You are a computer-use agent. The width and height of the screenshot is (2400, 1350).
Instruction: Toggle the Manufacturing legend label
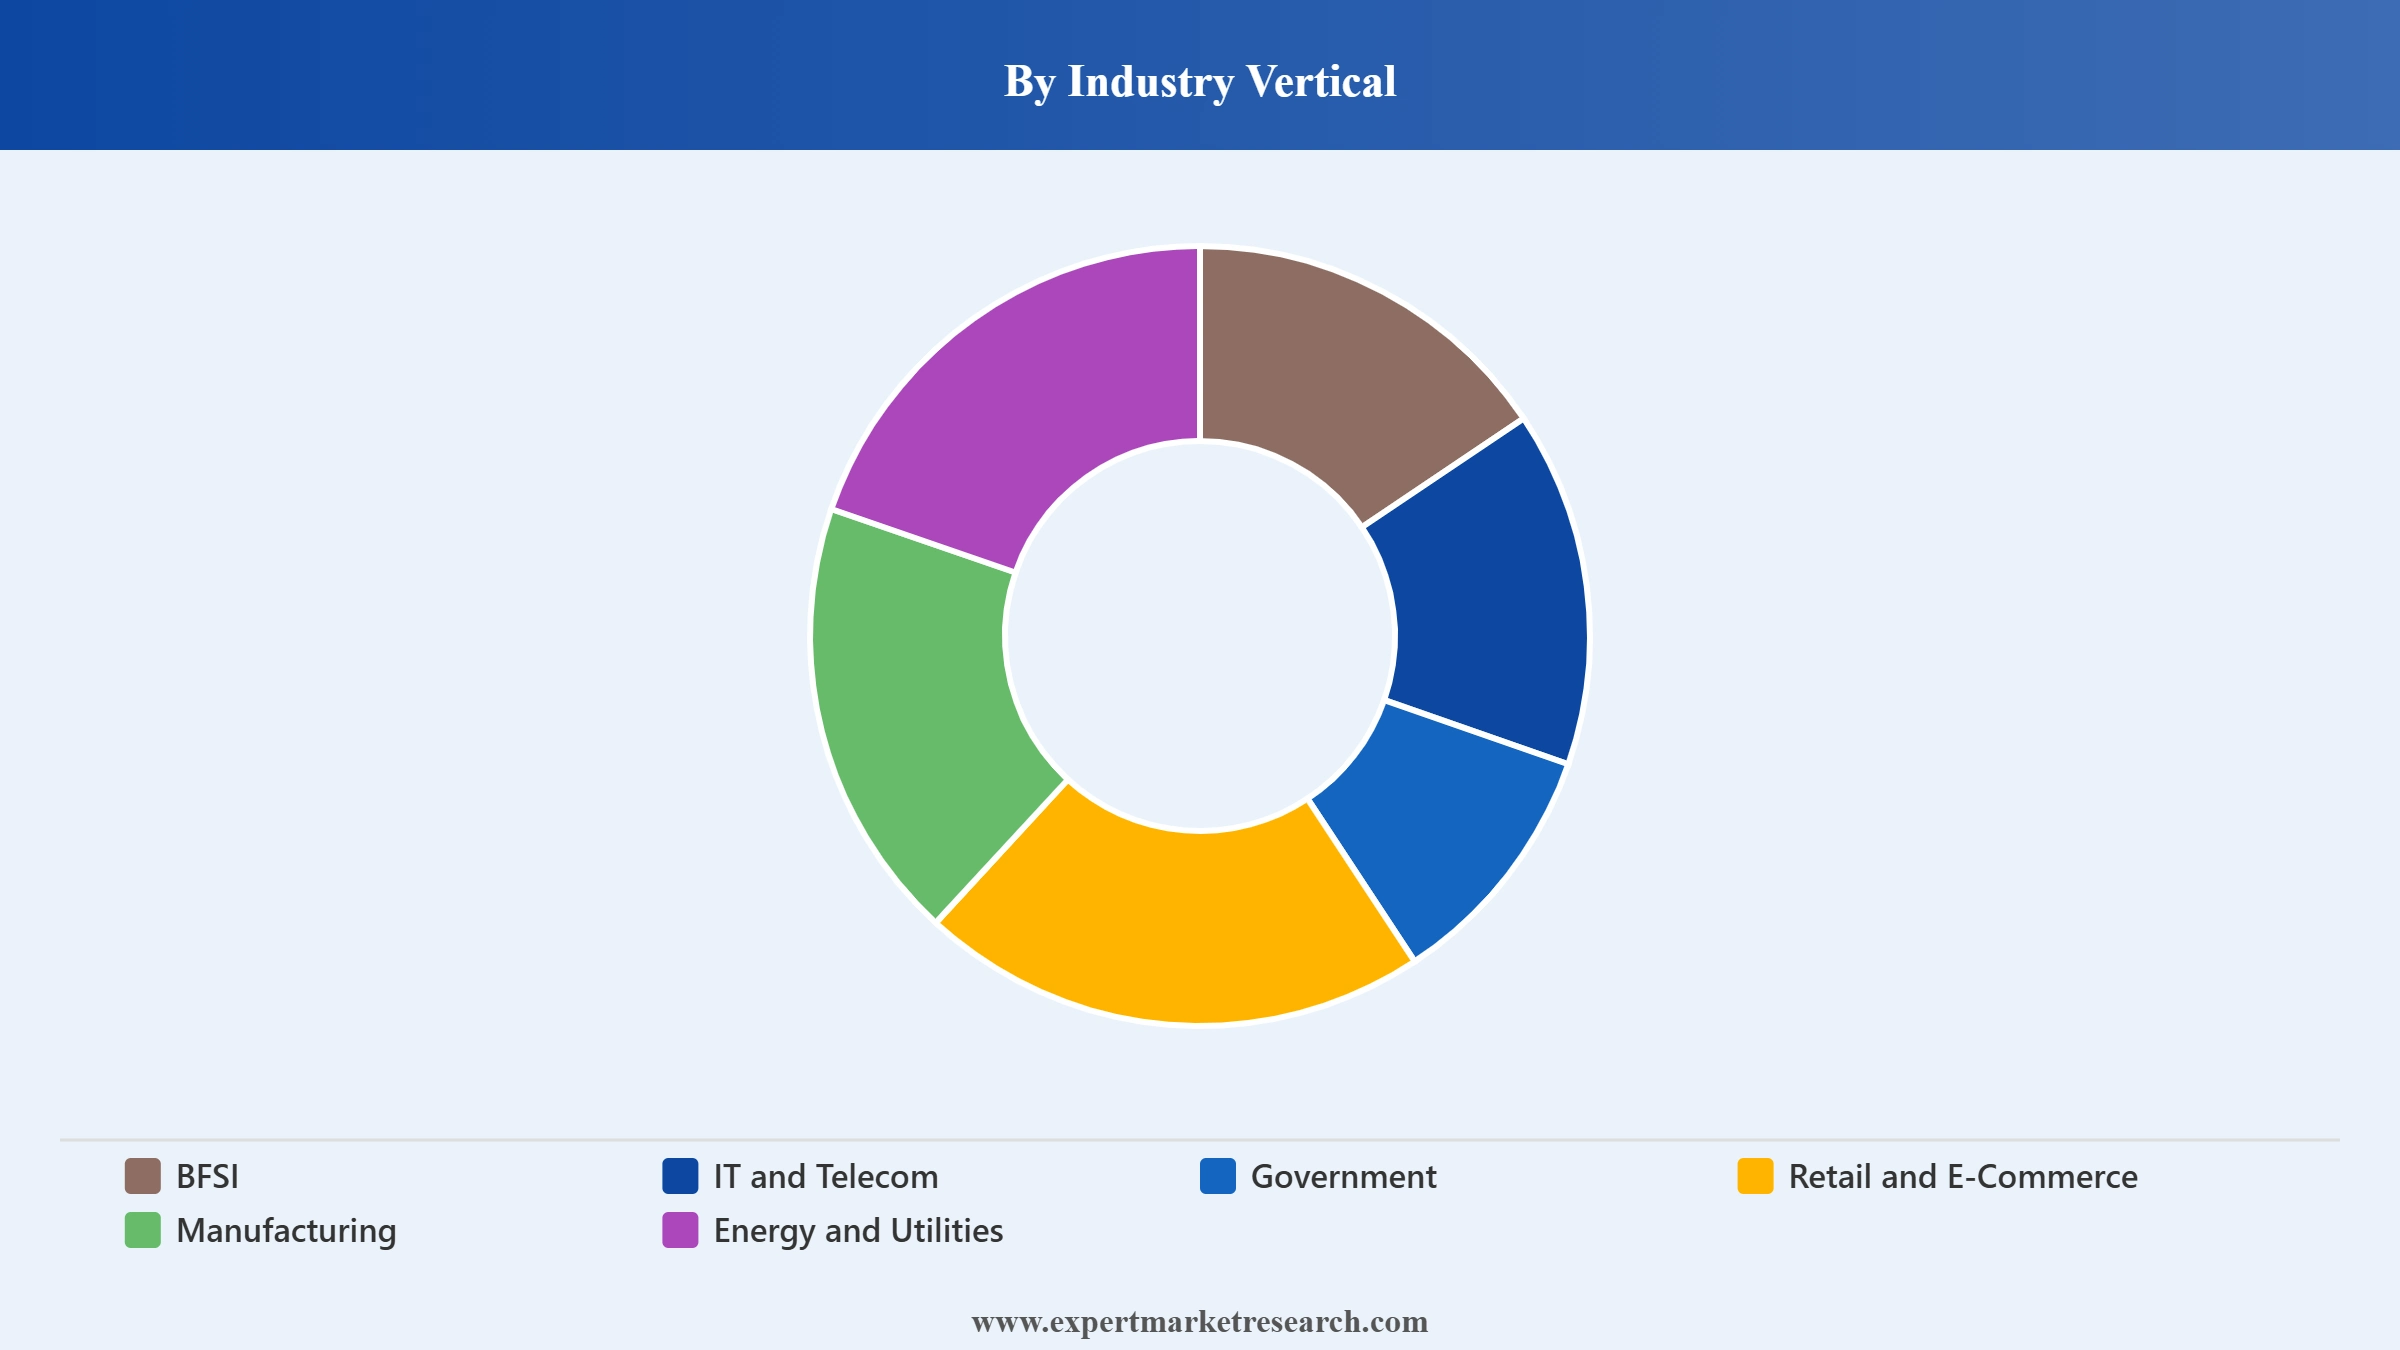pos(286,1231)
